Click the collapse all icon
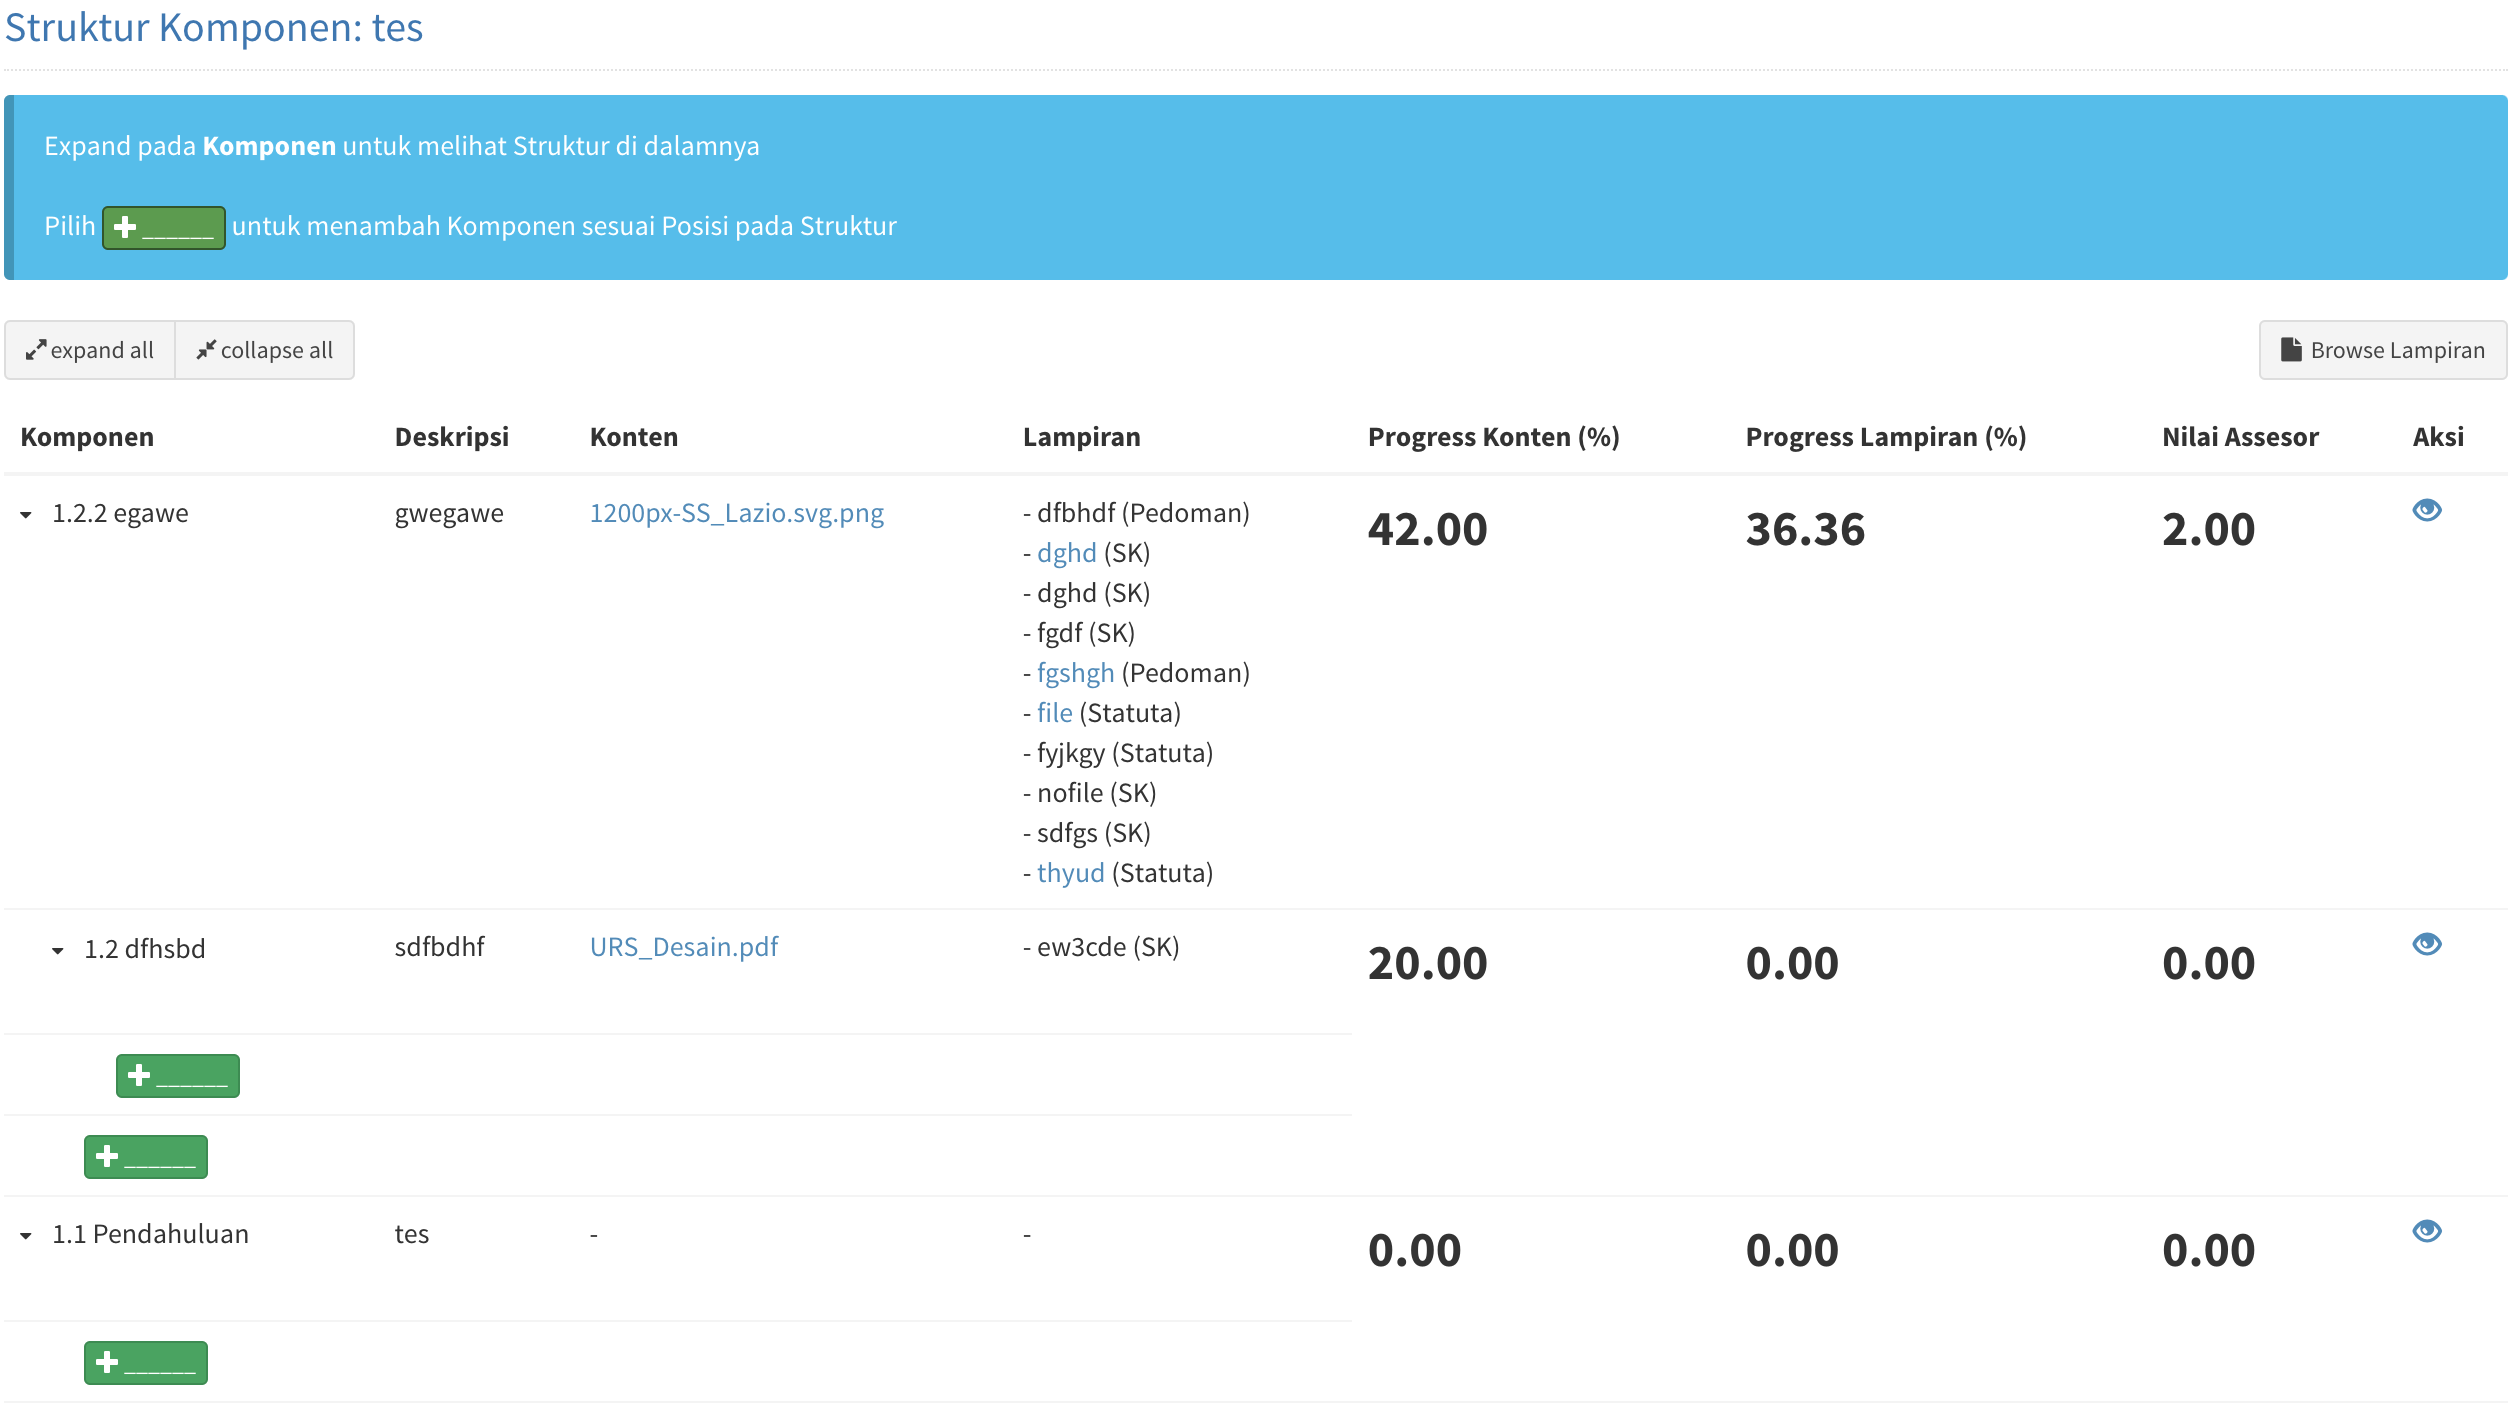 207,349
